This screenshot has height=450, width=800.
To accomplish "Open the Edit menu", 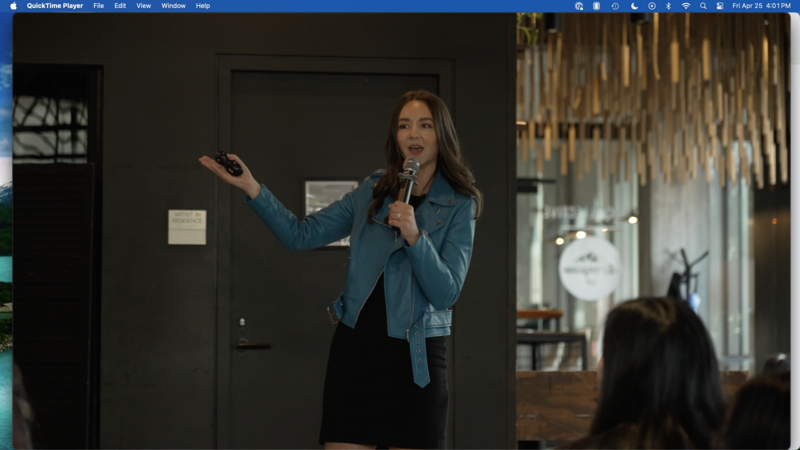I will 120,6.
